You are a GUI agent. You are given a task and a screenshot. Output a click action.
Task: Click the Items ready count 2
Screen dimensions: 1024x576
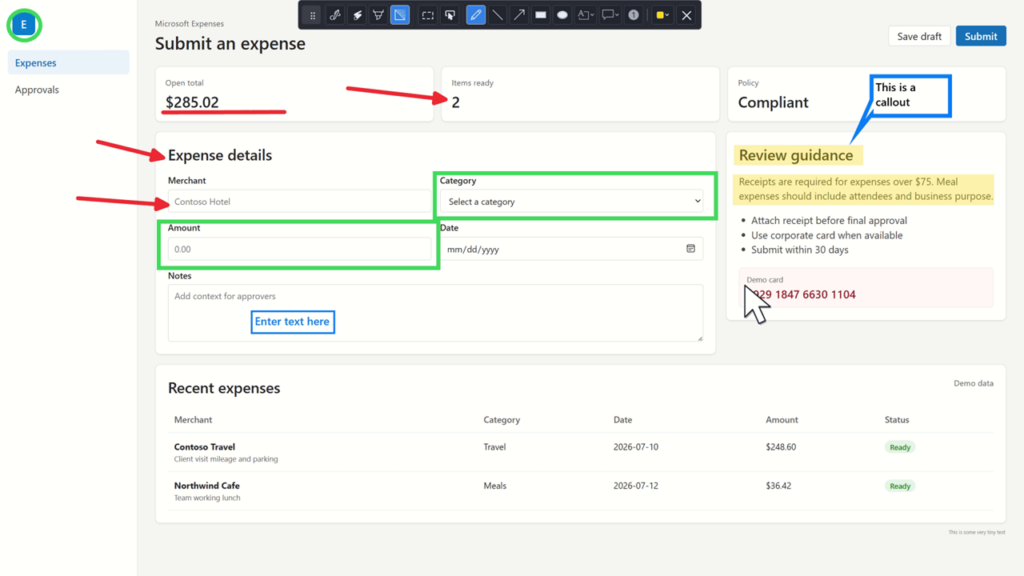pyautogui.click(x=455, y=102)
